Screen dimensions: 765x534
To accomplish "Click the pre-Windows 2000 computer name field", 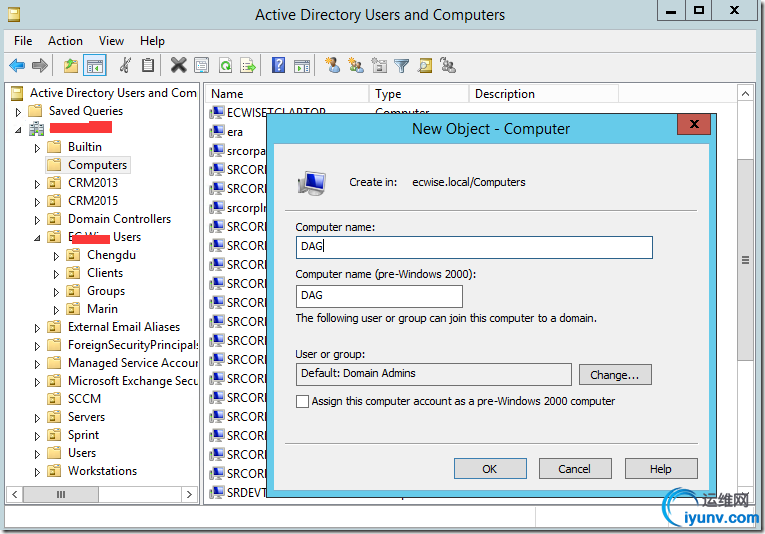I will click(379, 296).
